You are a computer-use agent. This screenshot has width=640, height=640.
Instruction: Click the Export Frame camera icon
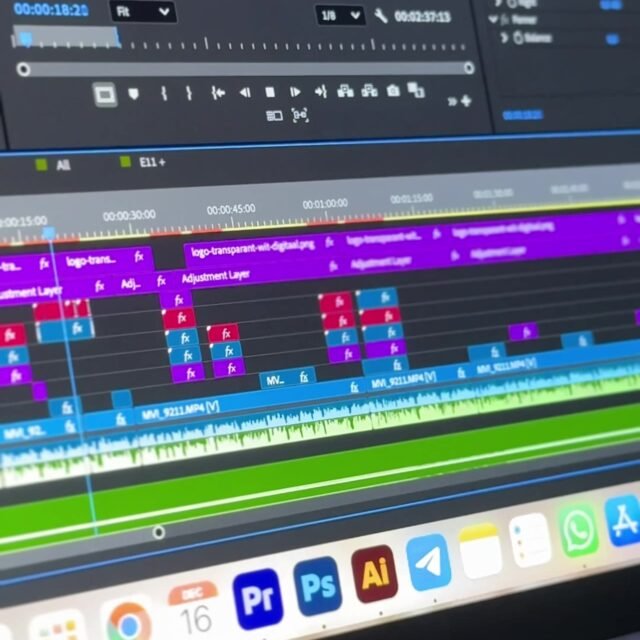click(393, 90)
